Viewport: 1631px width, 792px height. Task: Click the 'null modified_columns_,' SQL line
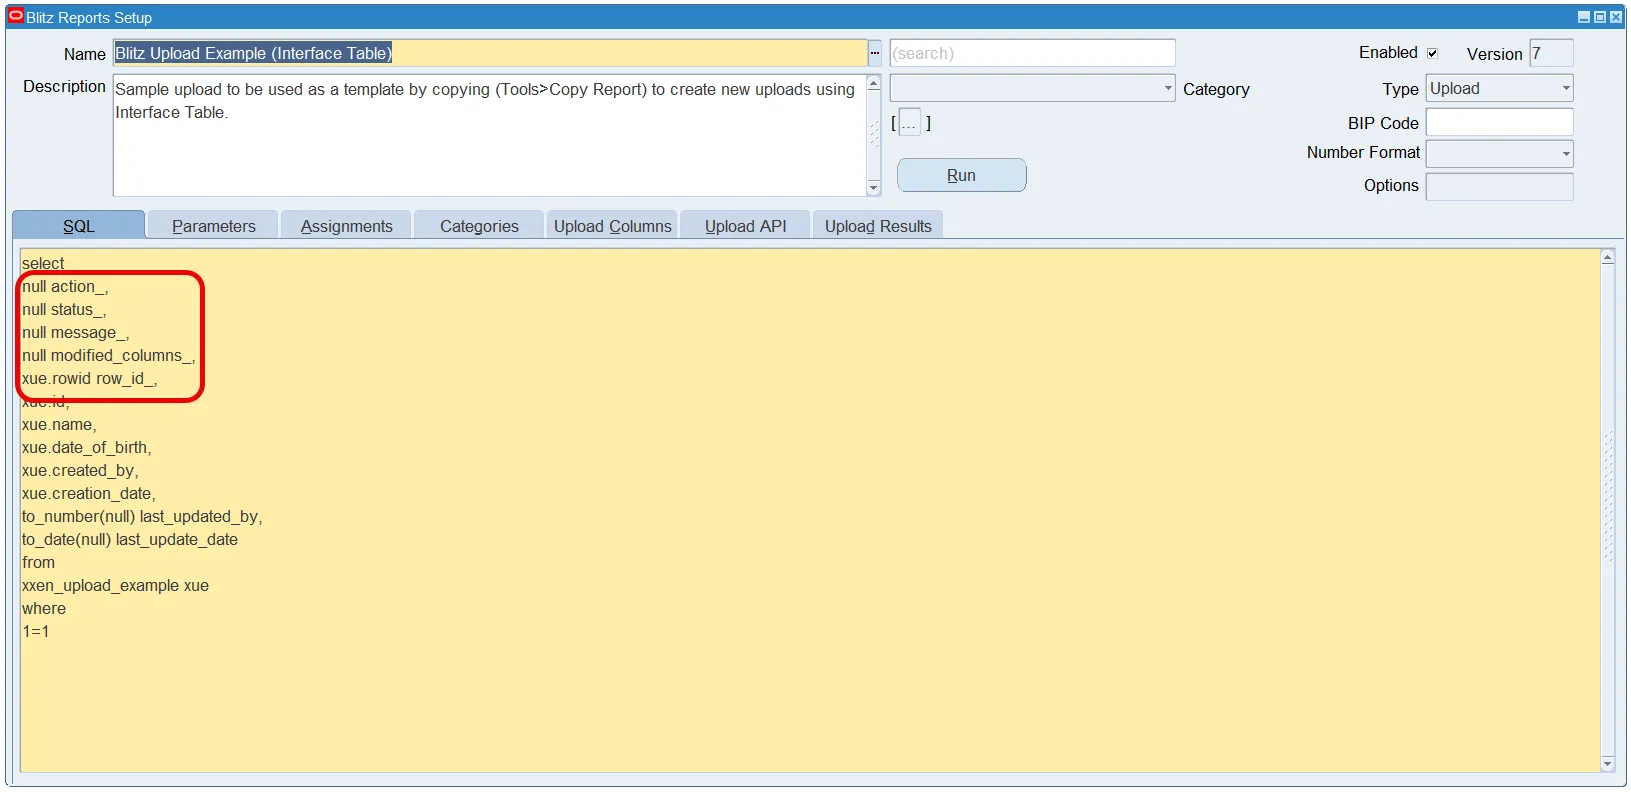[108, 355]
